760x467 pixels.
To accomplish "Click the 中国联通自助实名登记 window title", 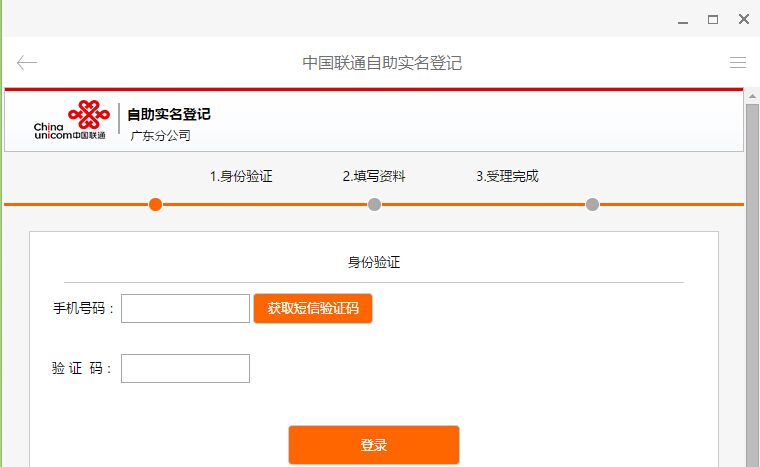I will [x=382, y=63].
